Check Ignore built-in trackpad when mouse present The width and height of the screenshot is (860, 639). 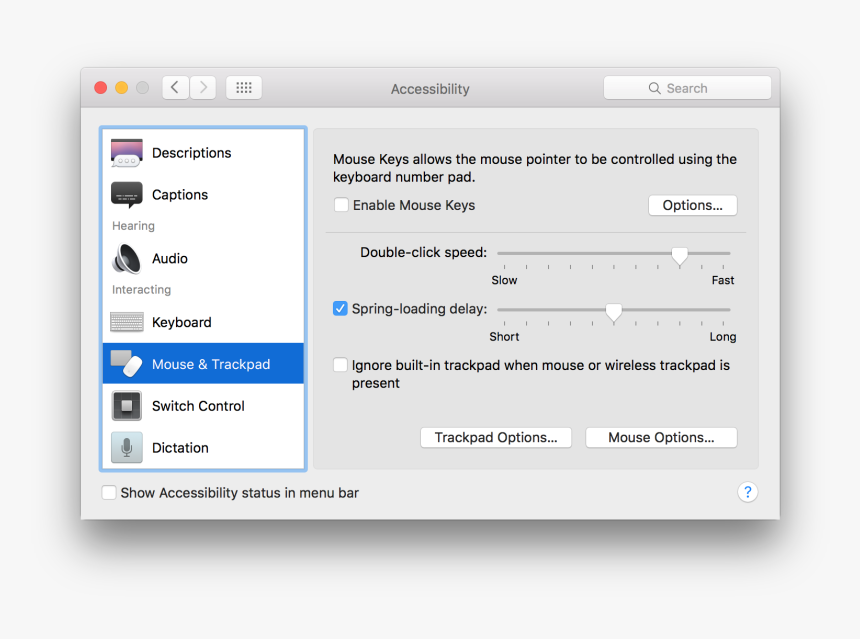coord(341,365)
